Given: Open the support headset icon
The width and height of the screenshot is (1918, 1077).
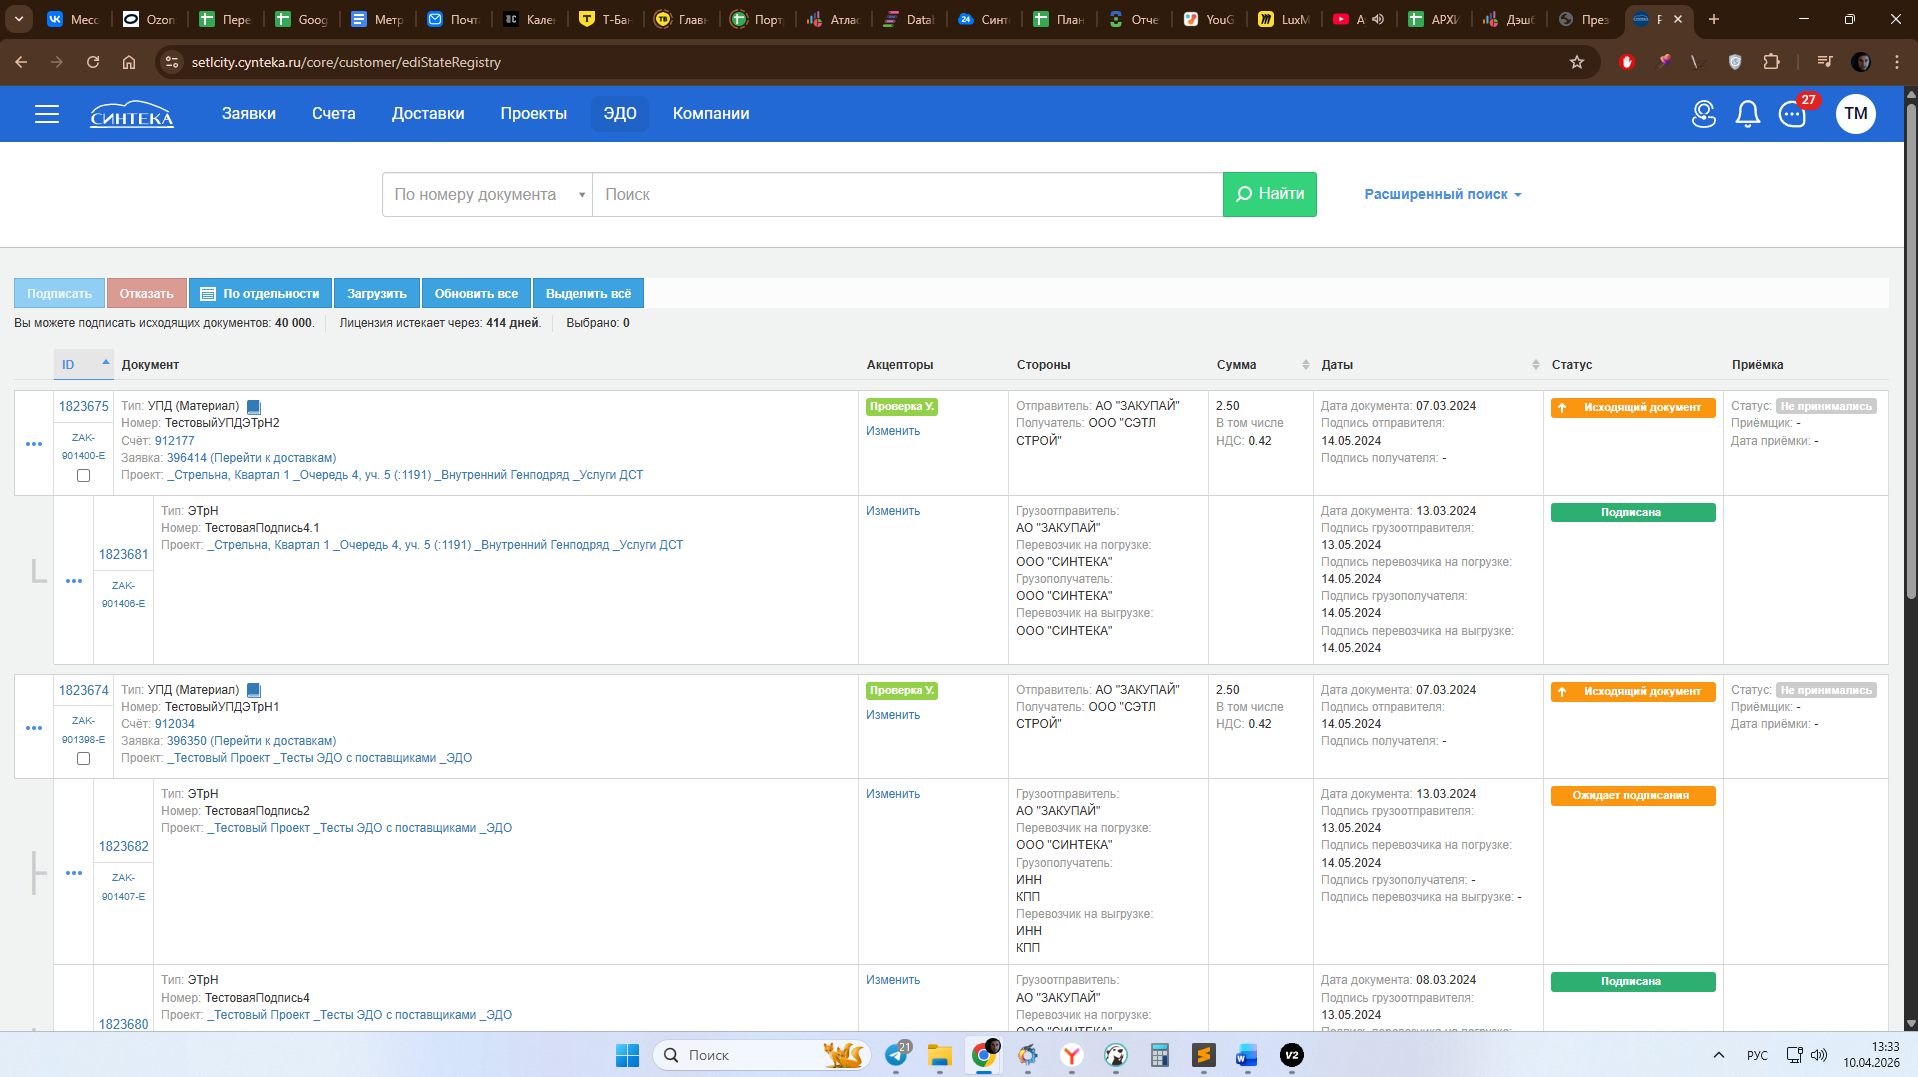Looking at the screenshot, I should point(1704,114).
